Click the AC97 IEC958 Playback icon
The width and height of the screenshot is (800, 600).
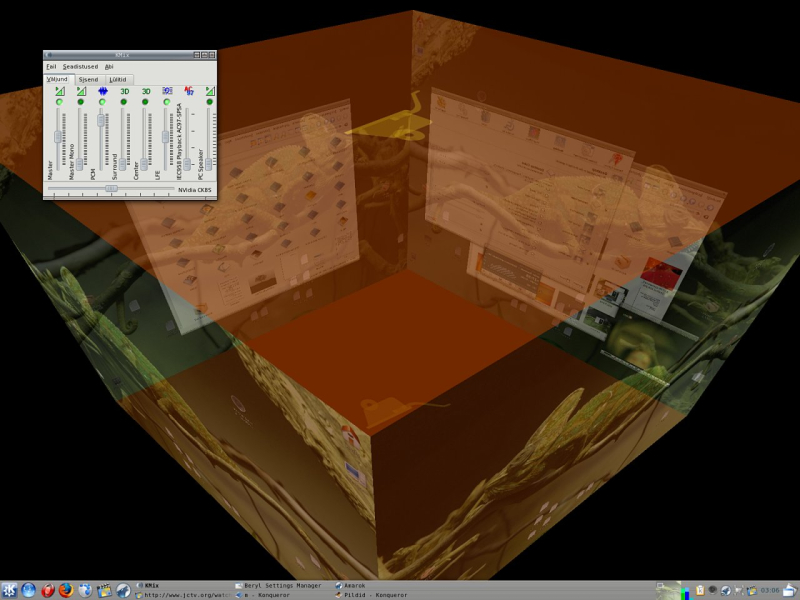(189, 90)
